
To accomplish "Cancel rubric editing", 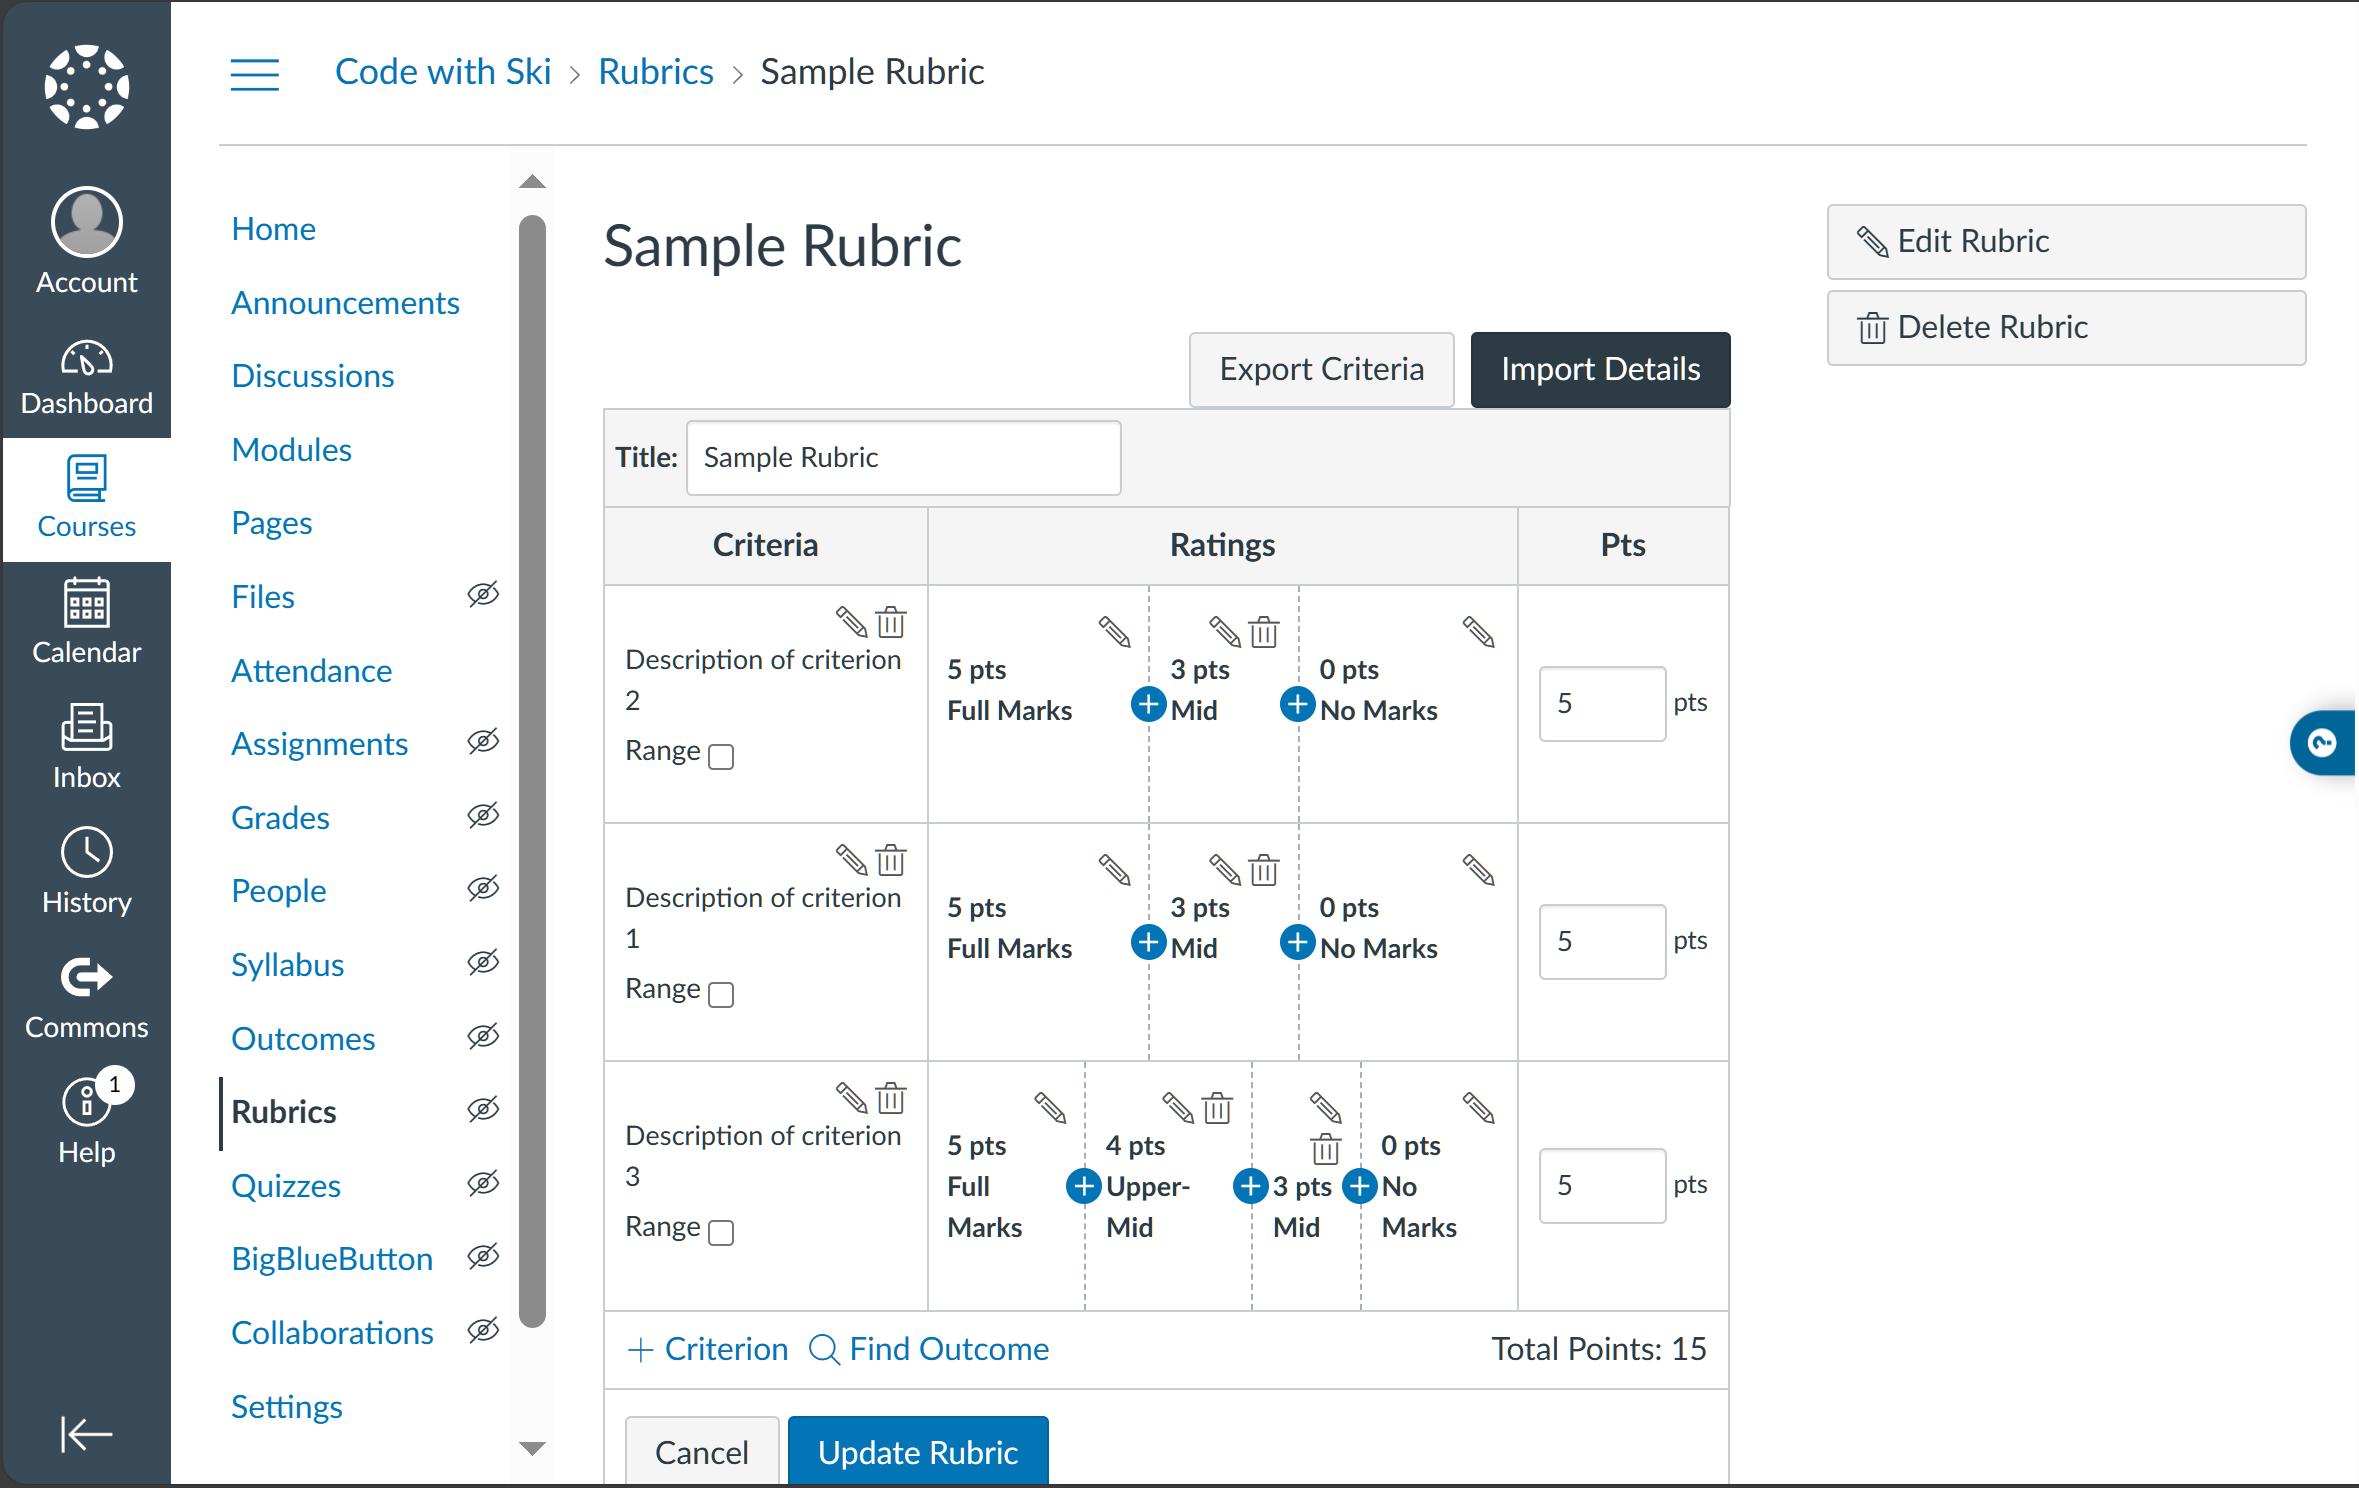I will click(702, 1452).
